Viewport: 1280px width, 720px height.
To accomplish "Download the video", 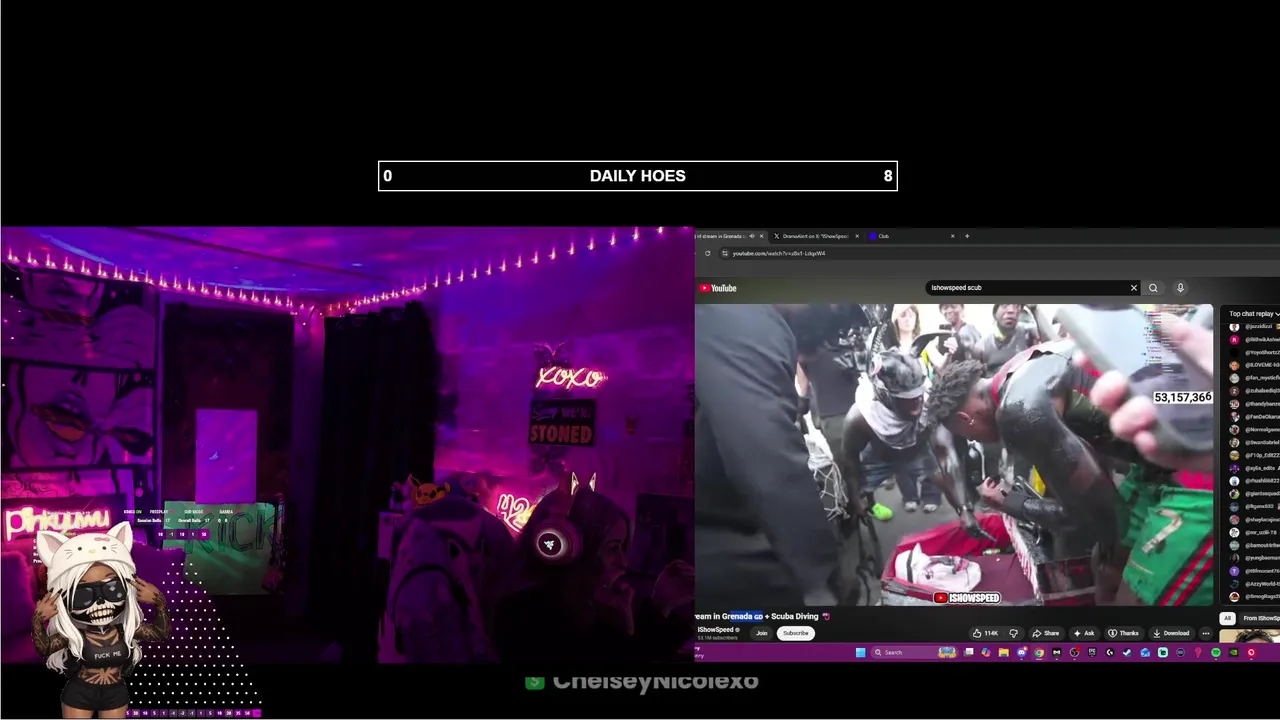I will (x=1171, y=633).
